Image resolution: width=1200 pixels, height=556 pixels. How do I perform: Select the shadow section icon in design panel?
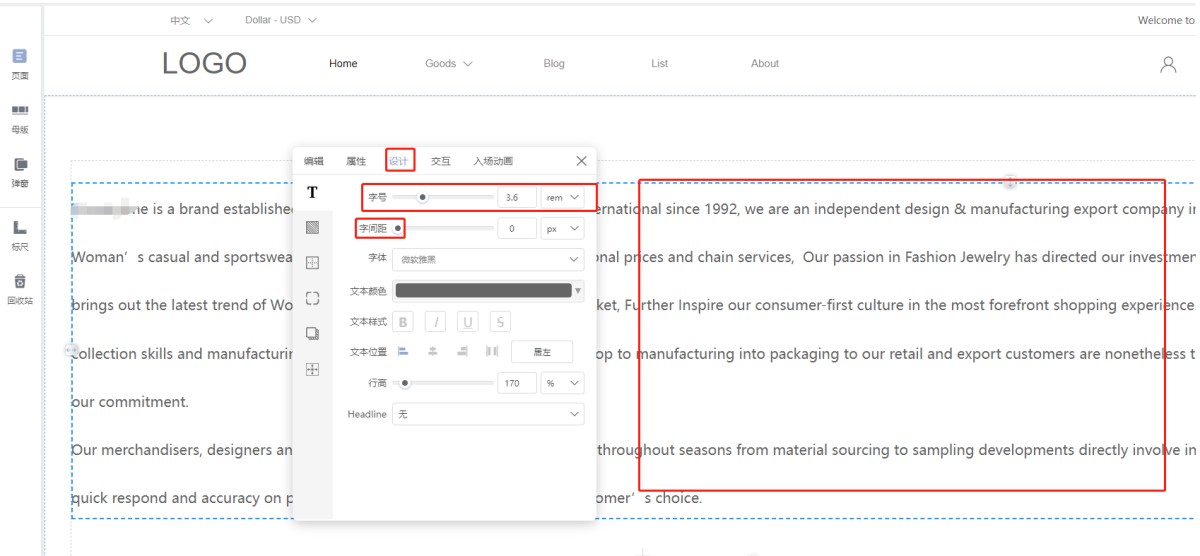[x=312, y=333]
